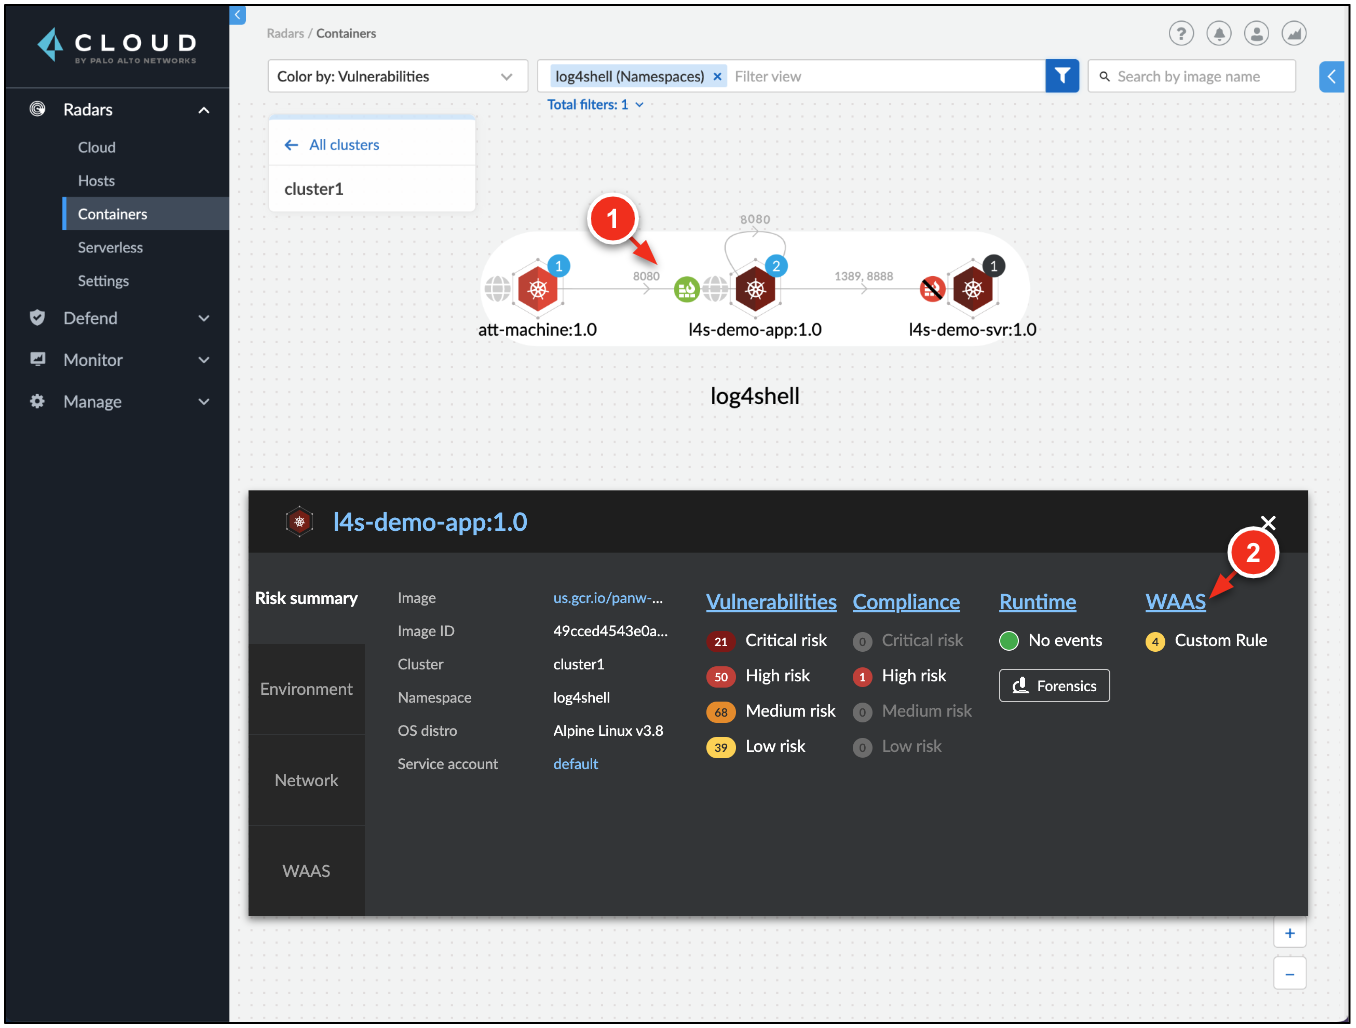Click the Manage gear icon
1356x1028 pixels.
(x=38, y=401)
